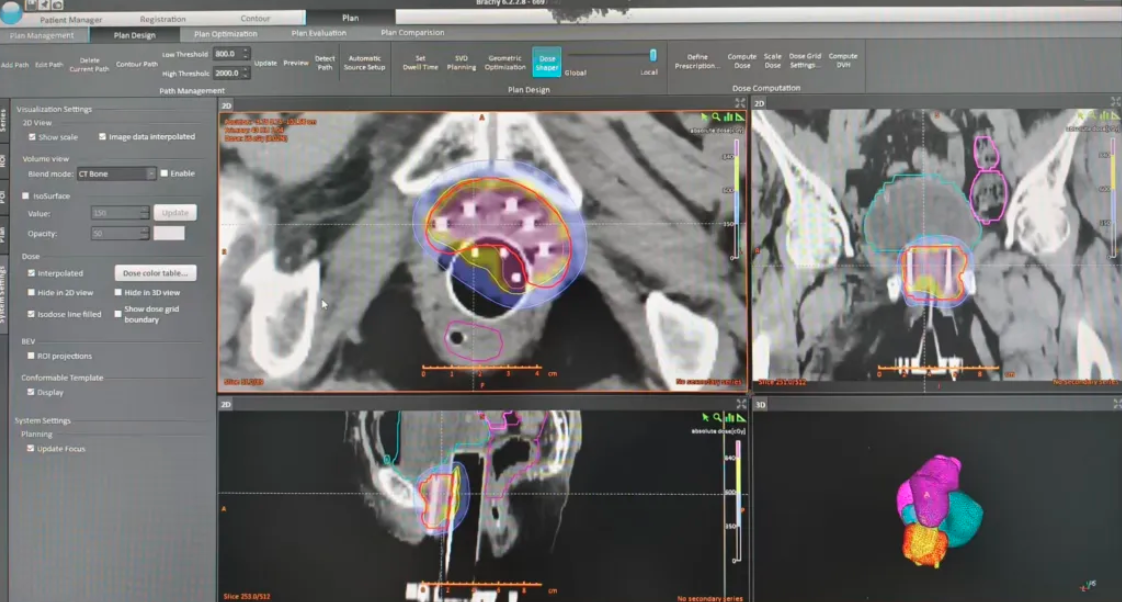Click the absolute dose color scale in axial view

pos(735,199)
